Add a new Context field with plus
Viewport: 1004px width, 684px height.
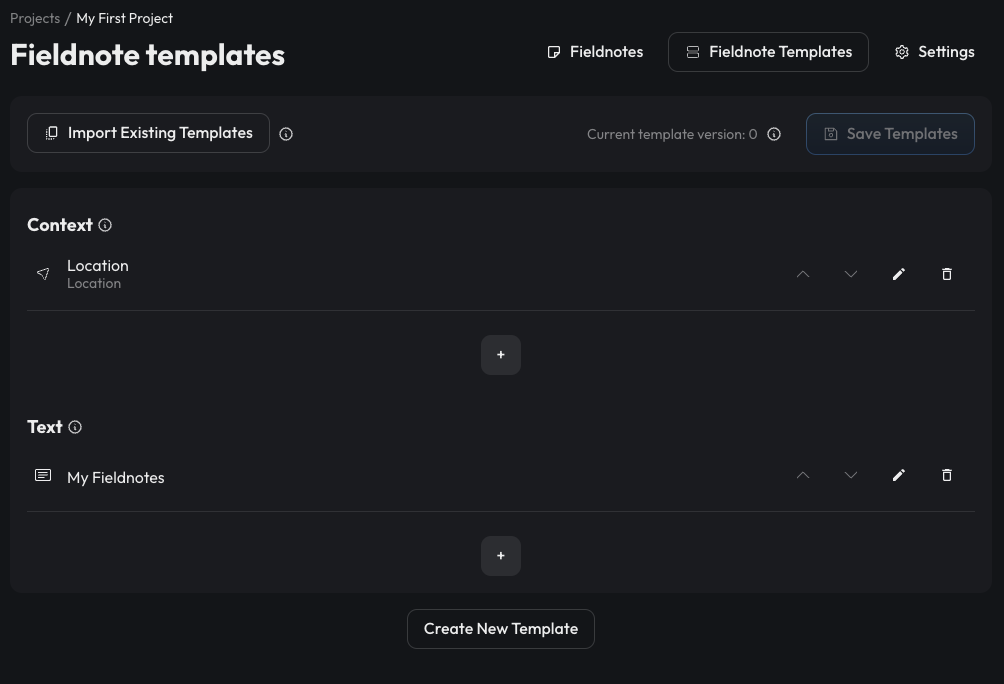pyautogui.click(x=501, y=355)
